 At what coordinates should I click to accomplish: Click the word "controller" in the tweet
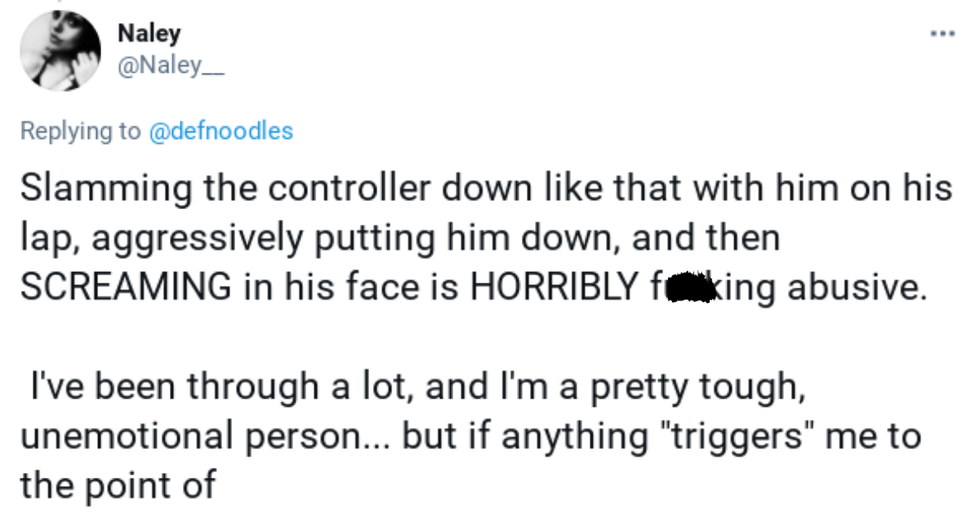(x=350, y=189)
